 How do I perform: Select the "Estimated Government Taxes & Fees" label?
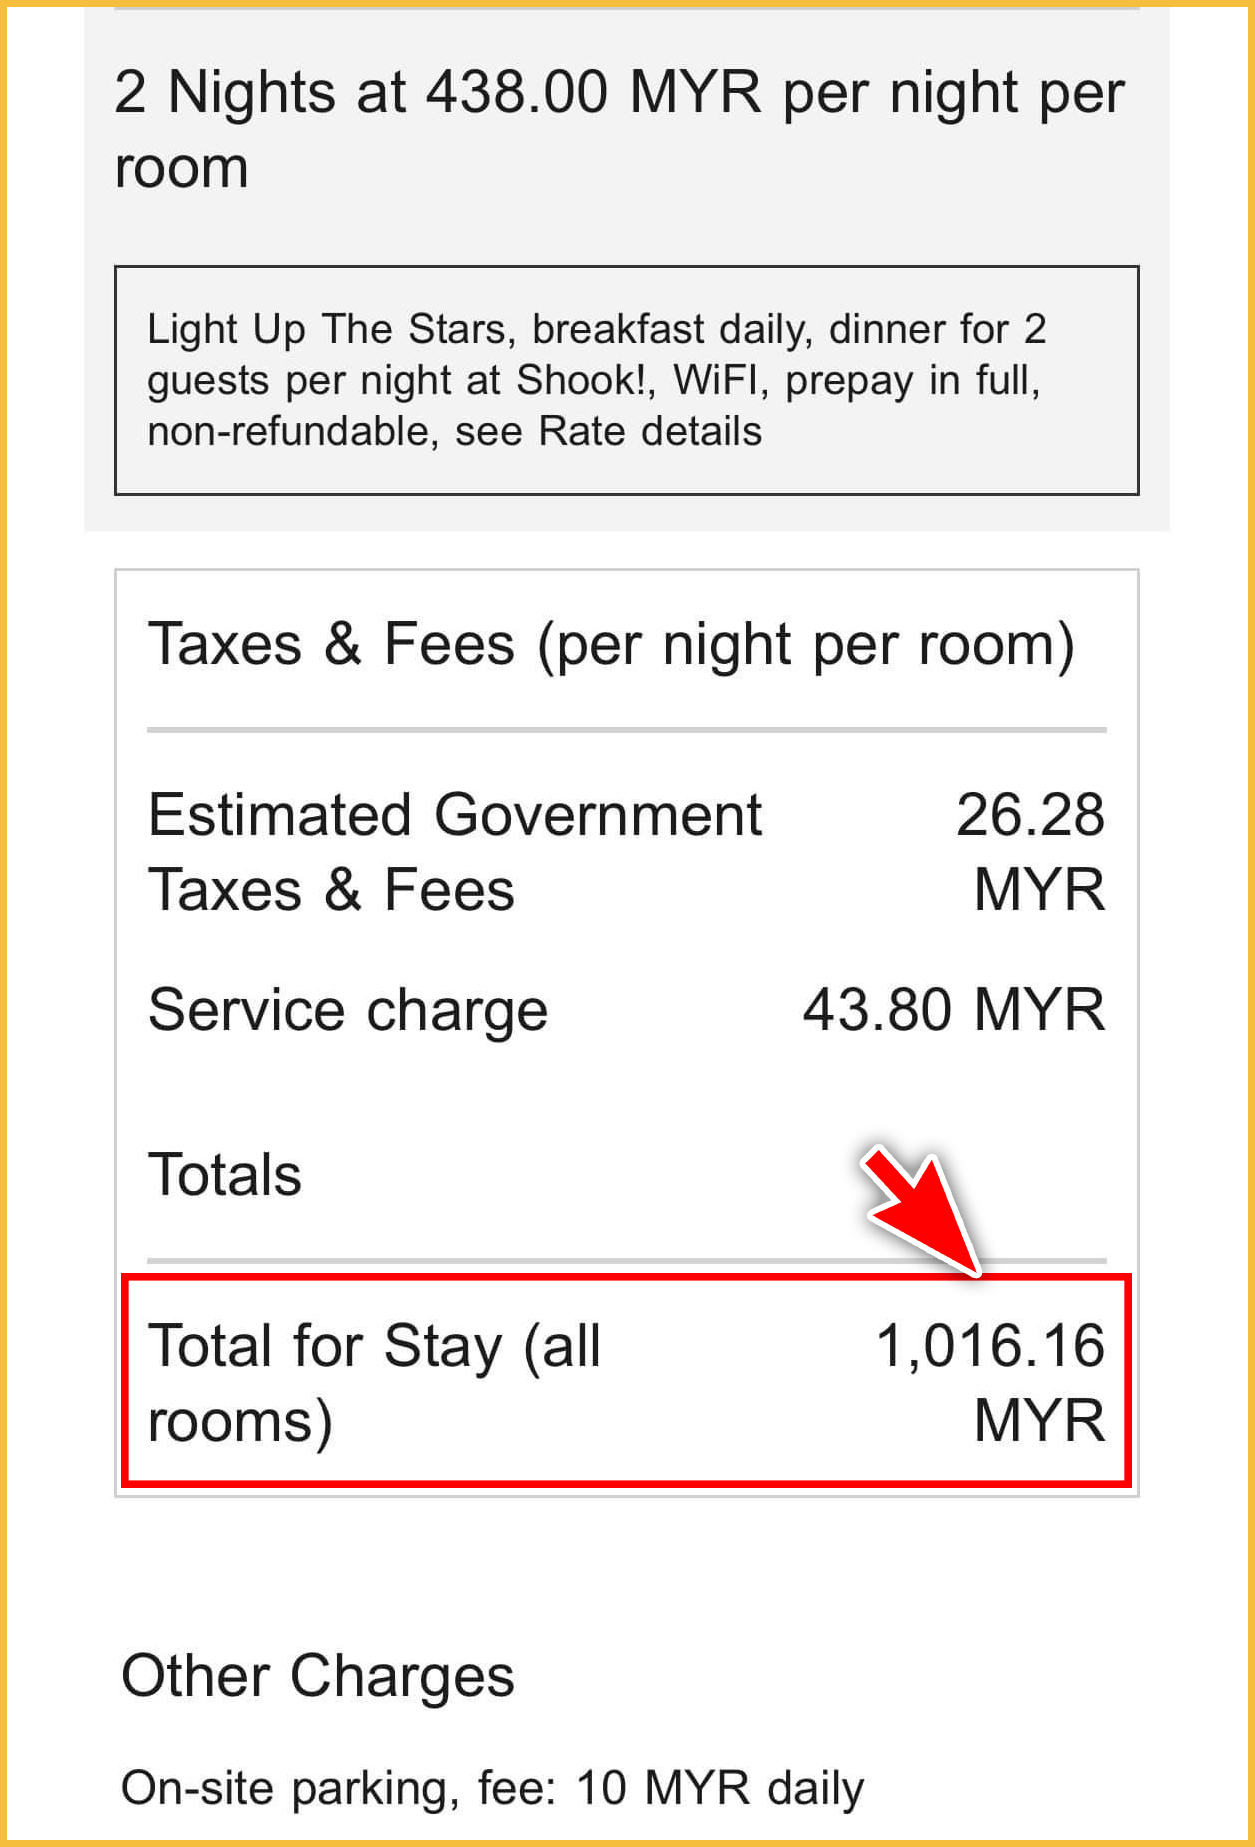(x=454, y=852)
